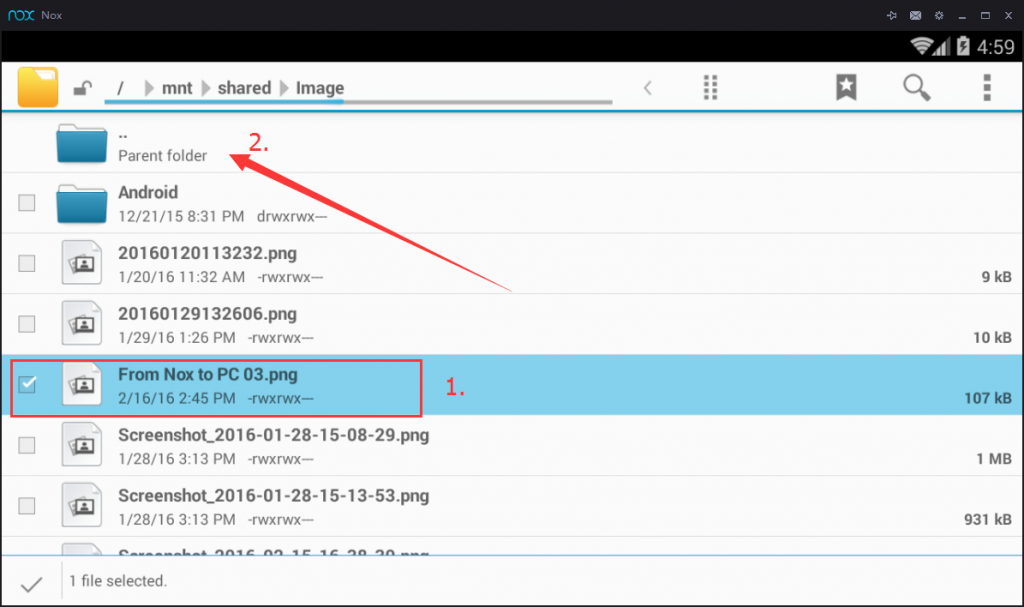Check the 20160129132606.png checkbox
Image resolution: width=1024 pixels, height=607 pixels.
click(27, 324)
